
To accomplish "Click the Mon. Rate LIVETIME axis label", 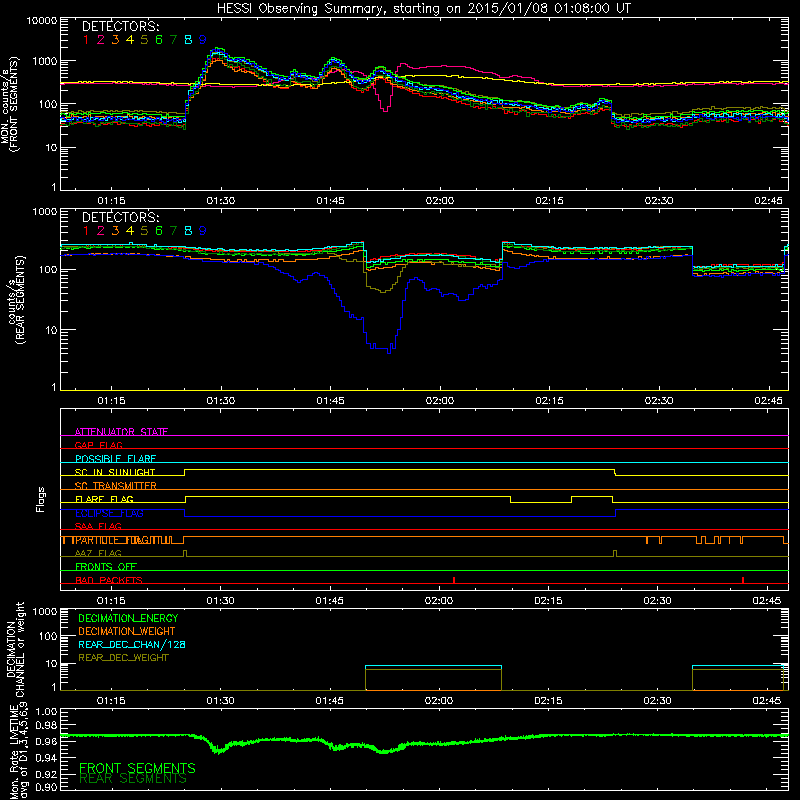I will [x=19, y=752].
